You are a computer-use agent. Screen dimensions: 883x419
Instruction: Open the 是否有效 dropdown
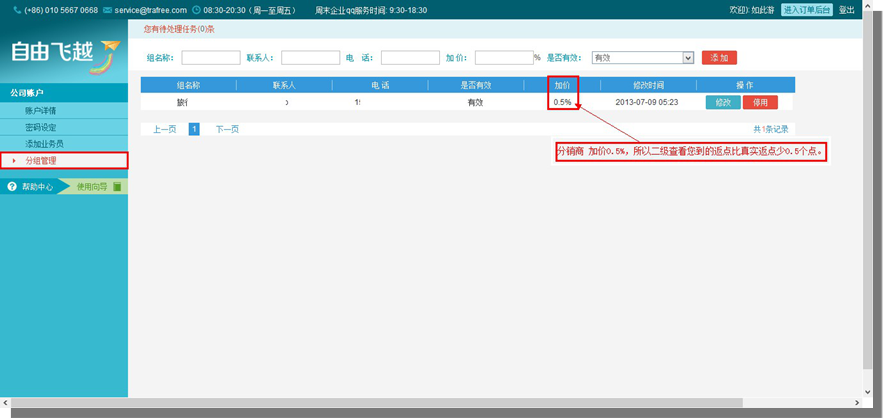(687, 58)
